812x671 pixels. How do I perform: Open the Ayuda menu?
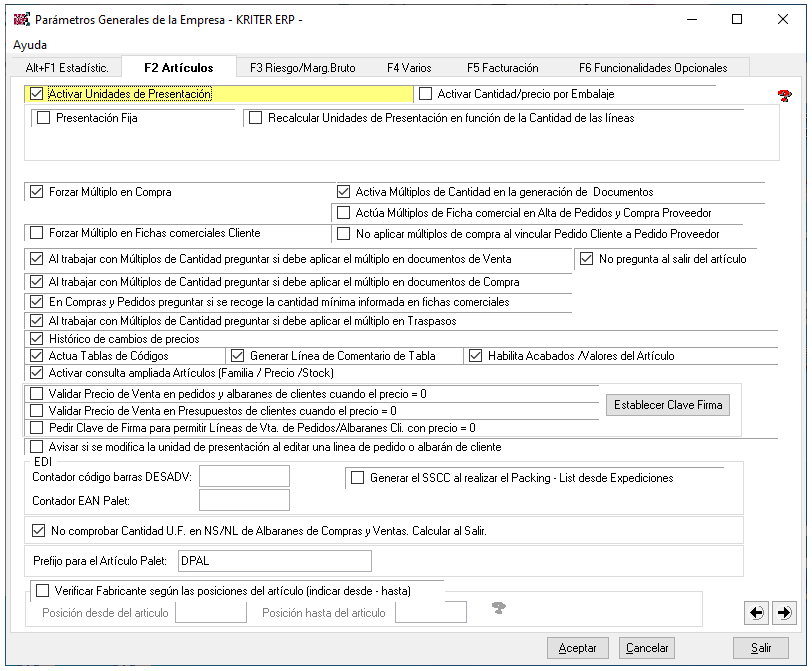click(30, 45)
